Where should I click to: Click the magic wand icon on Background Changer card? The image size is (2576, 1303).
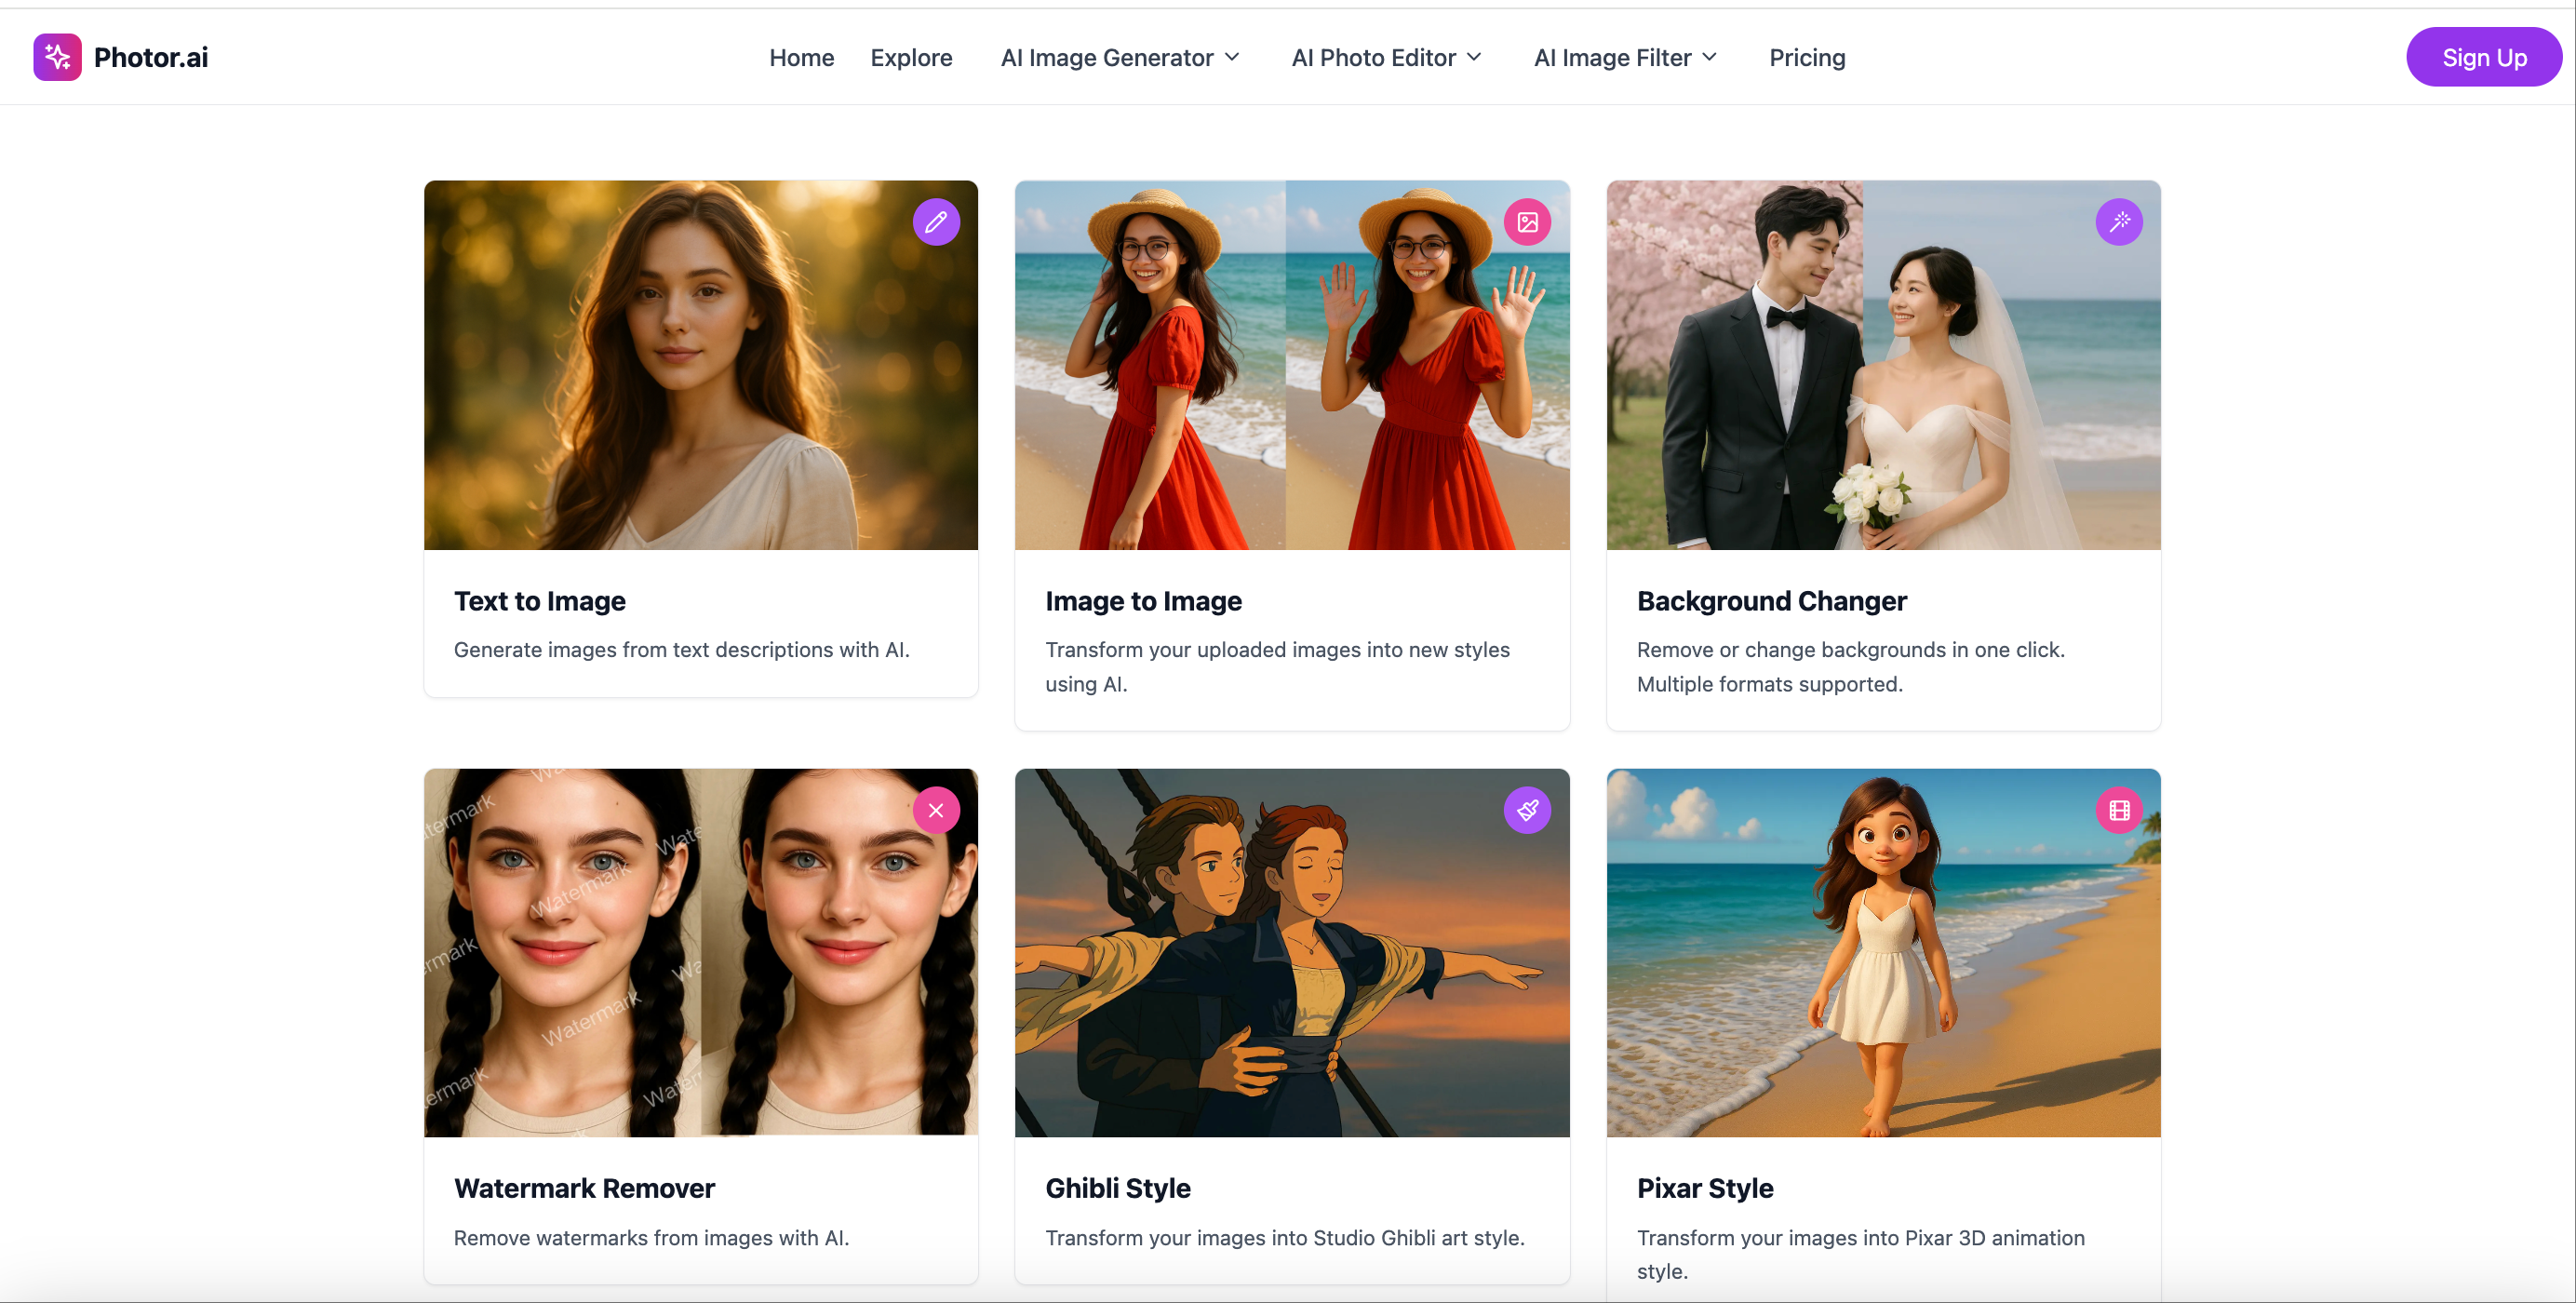pyautogui.click(x=2120, y=221)
